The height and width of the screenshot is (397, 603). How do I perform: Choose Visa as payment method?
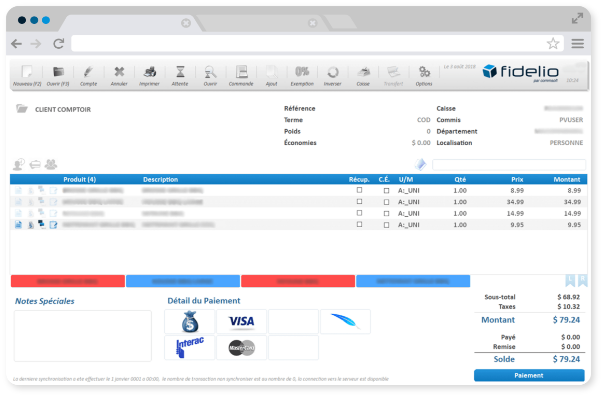[x=241, y=321]
